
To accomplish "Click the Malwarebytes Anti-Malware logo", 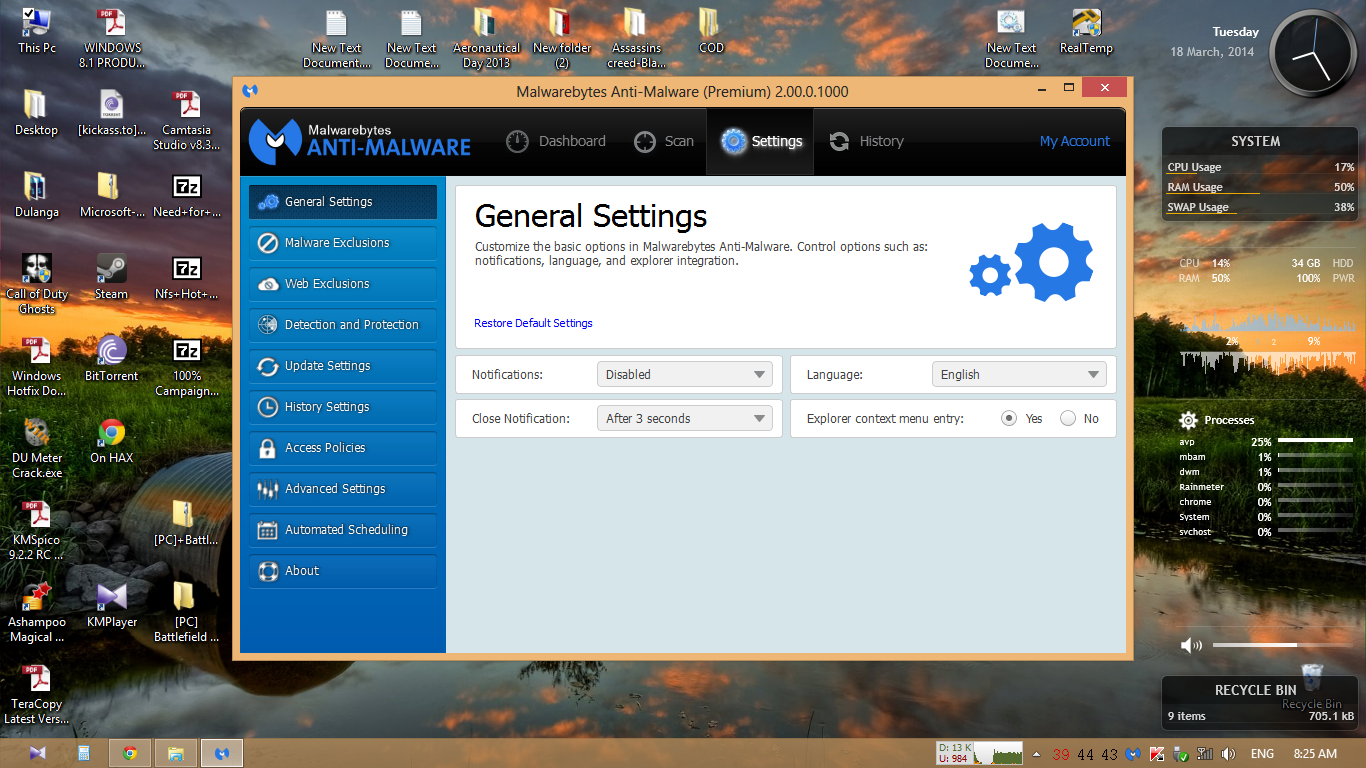I will pos(360,140).
